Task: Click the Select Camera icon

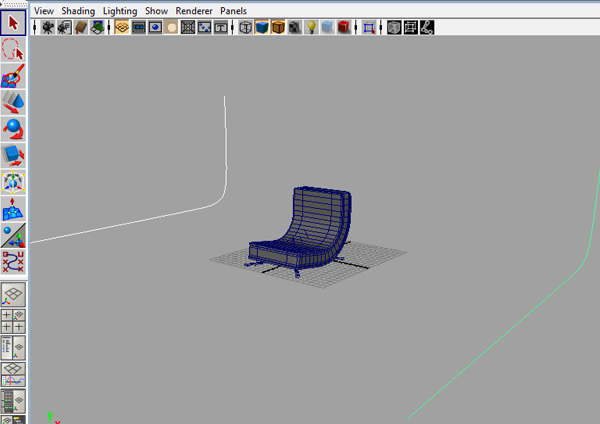Action: (x=45, y=28)
